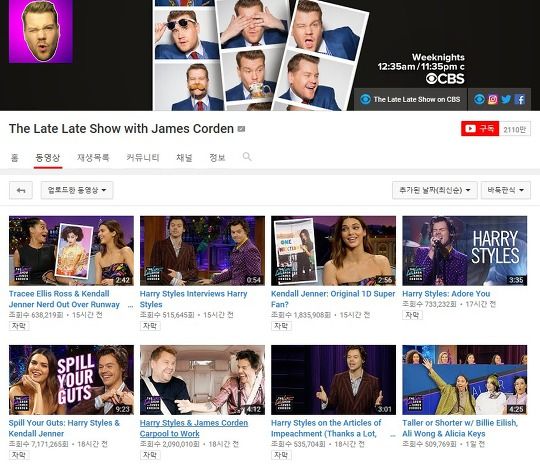Open Taller or Shorter video thumbnail

pyautogui.click(x=465, y=380)
